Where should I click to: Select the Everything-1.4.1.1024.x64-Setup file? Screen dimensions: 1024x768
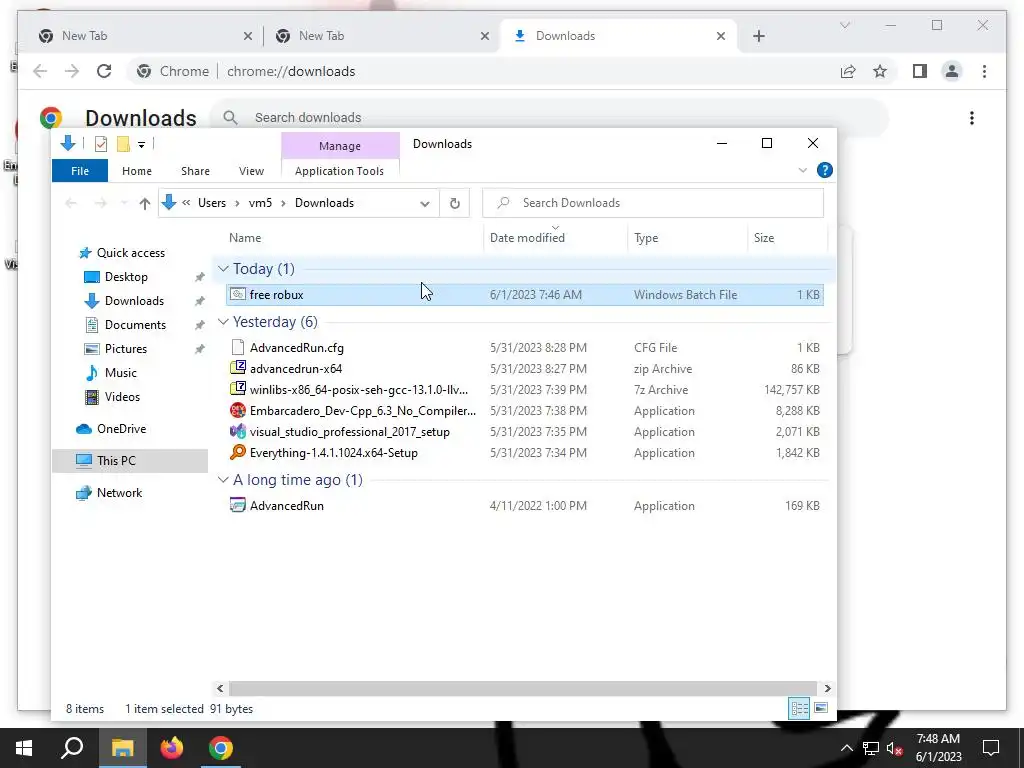coord(525,453)
